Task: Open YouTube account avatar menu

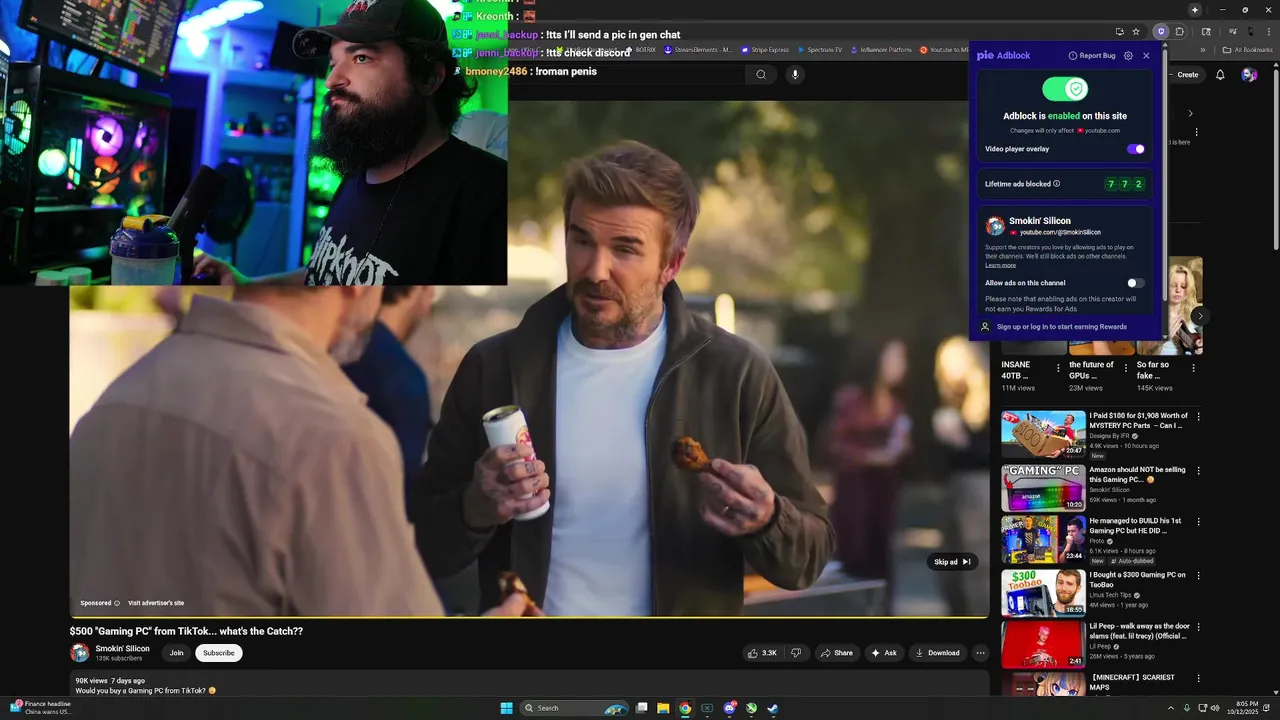Action: point(1248,75)
